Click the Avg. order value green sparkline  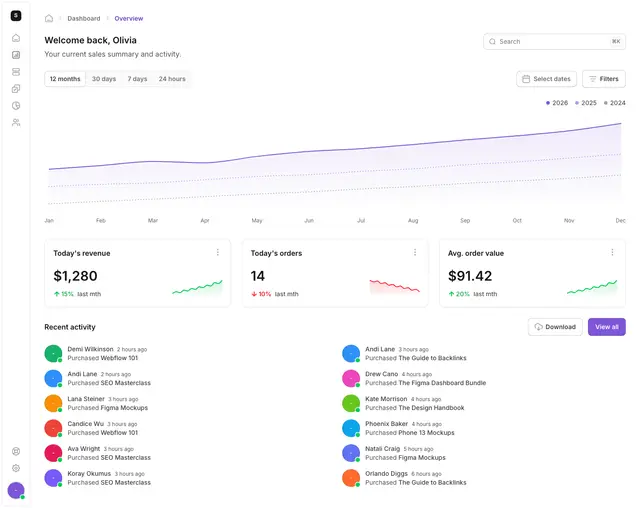coord(592,288)
